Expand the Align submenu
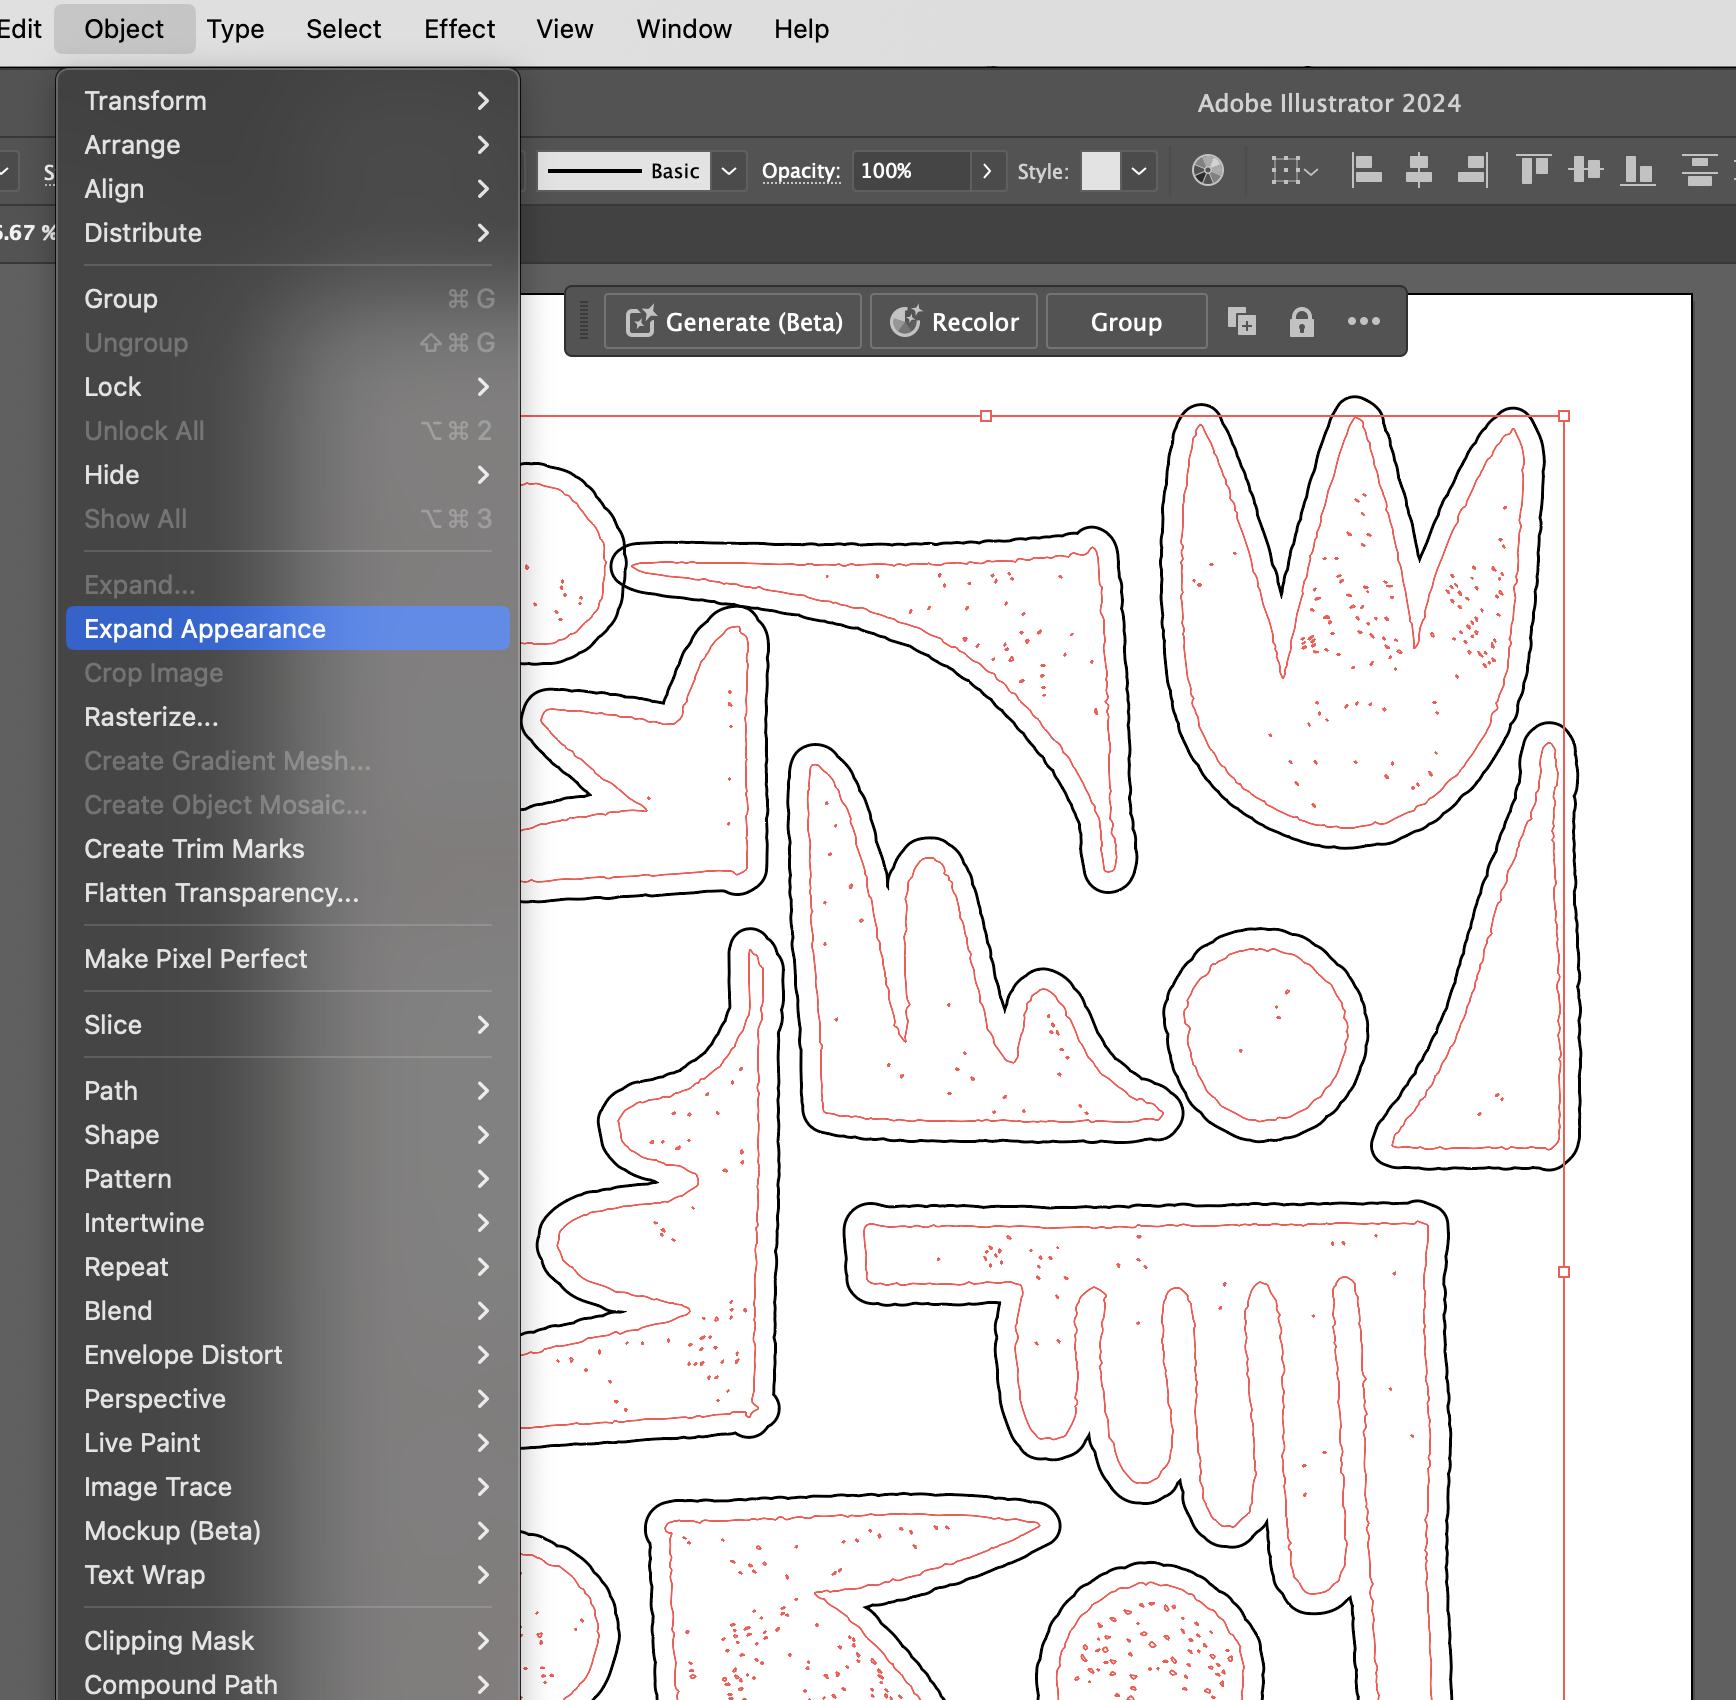Image resolution: width=1736 pixels, height=1700 pixels. [x=288, y=189]
